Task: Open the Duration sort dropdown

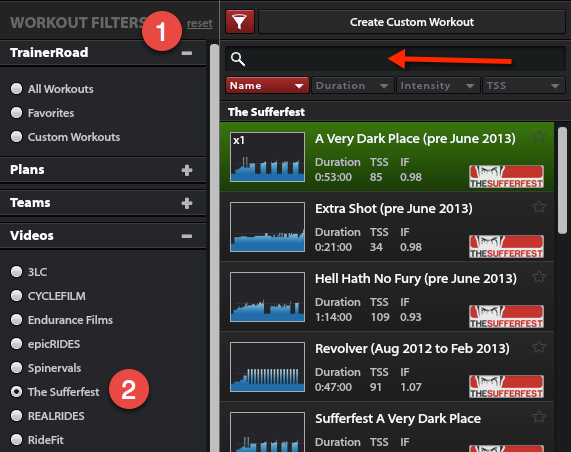Action: [x=353, y=86]
